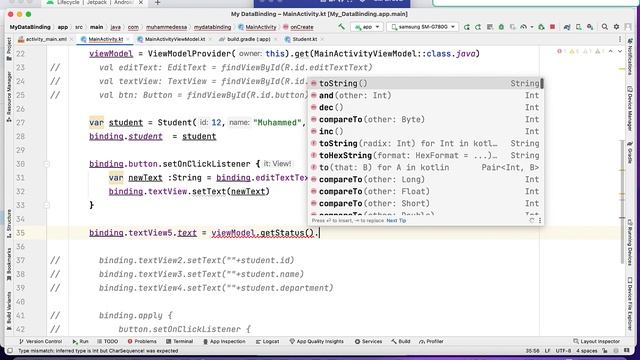Open the Build Variants side panel
Image resolution: width=640 pixels, height=360 pixels.
pos(9,310)
